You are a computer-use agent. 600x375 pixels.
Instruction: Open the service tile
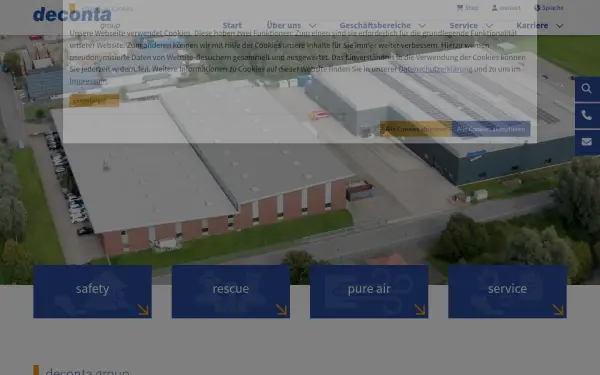(507, 292)
